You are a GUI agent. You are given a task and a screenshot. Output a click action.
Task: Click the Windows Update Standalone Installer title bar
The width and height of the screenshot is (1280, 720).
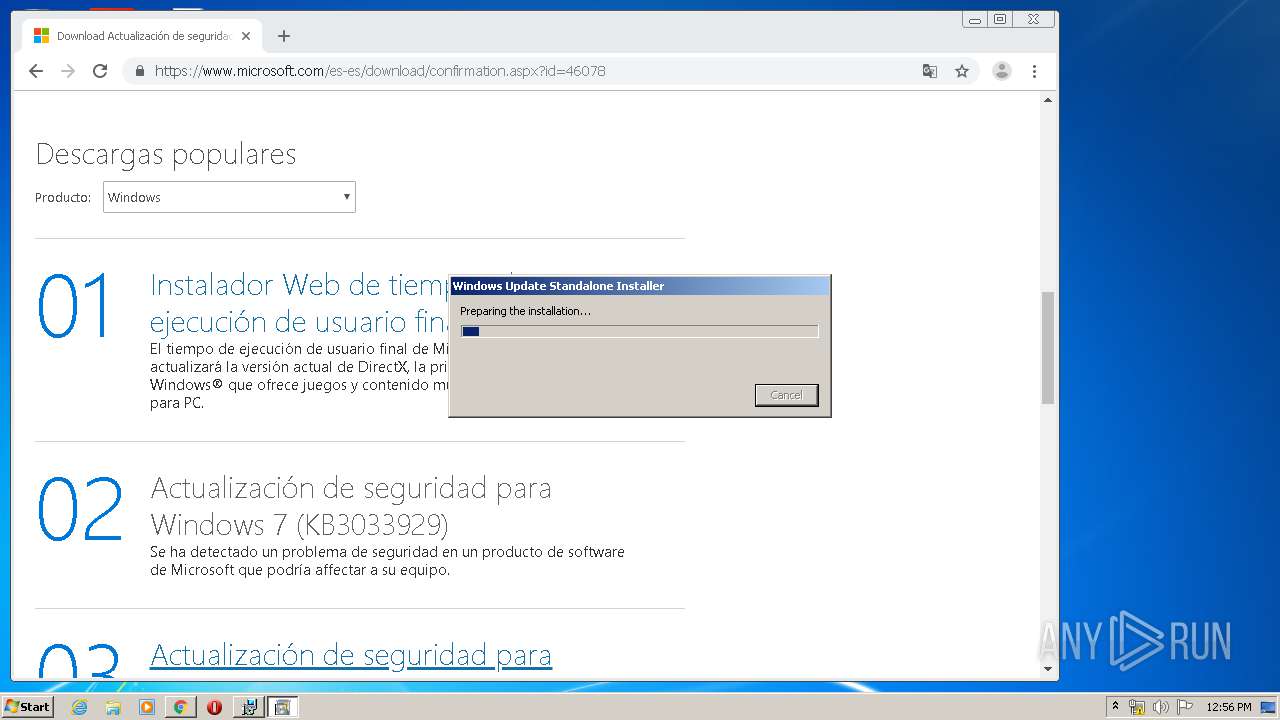[640, 286]
